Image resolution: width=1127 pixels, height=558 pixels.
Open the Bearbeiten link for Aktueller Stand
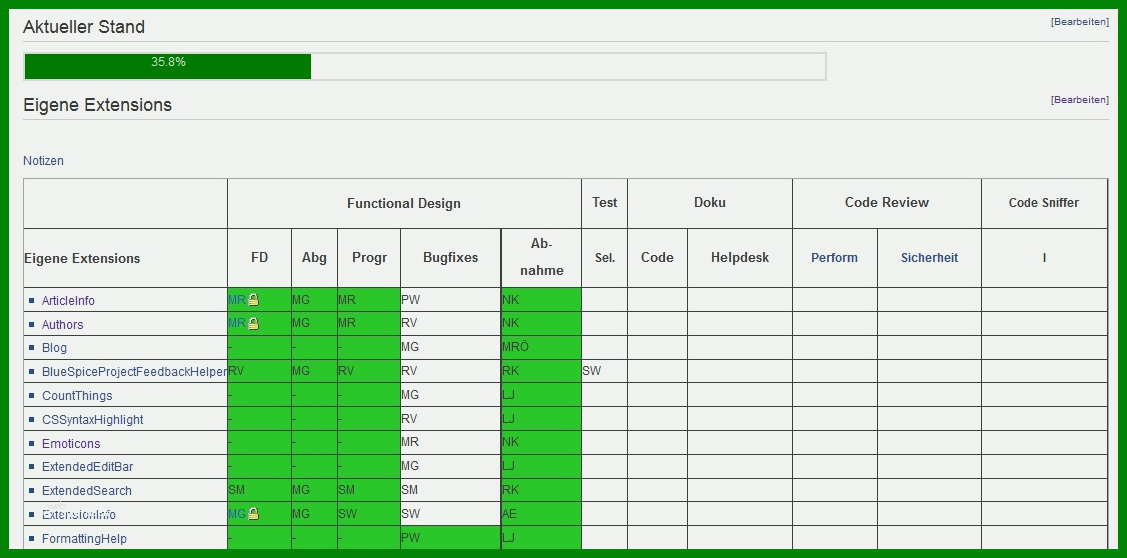click(x=1080, y=22)
